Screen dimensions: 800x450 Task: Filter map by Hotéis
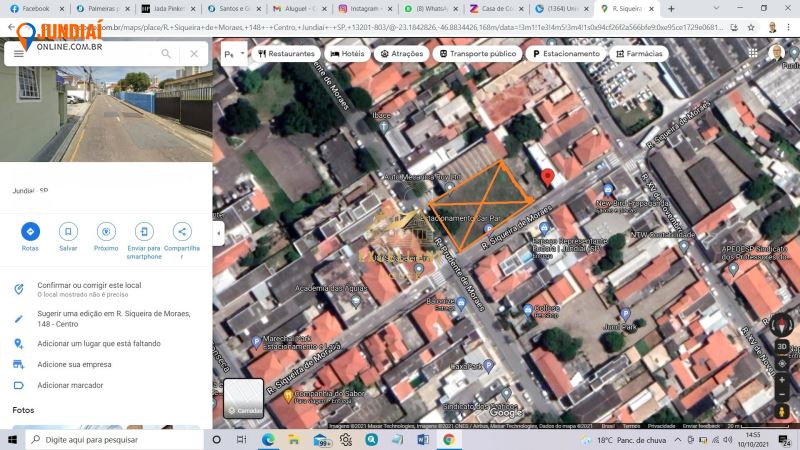pos(347,54)
